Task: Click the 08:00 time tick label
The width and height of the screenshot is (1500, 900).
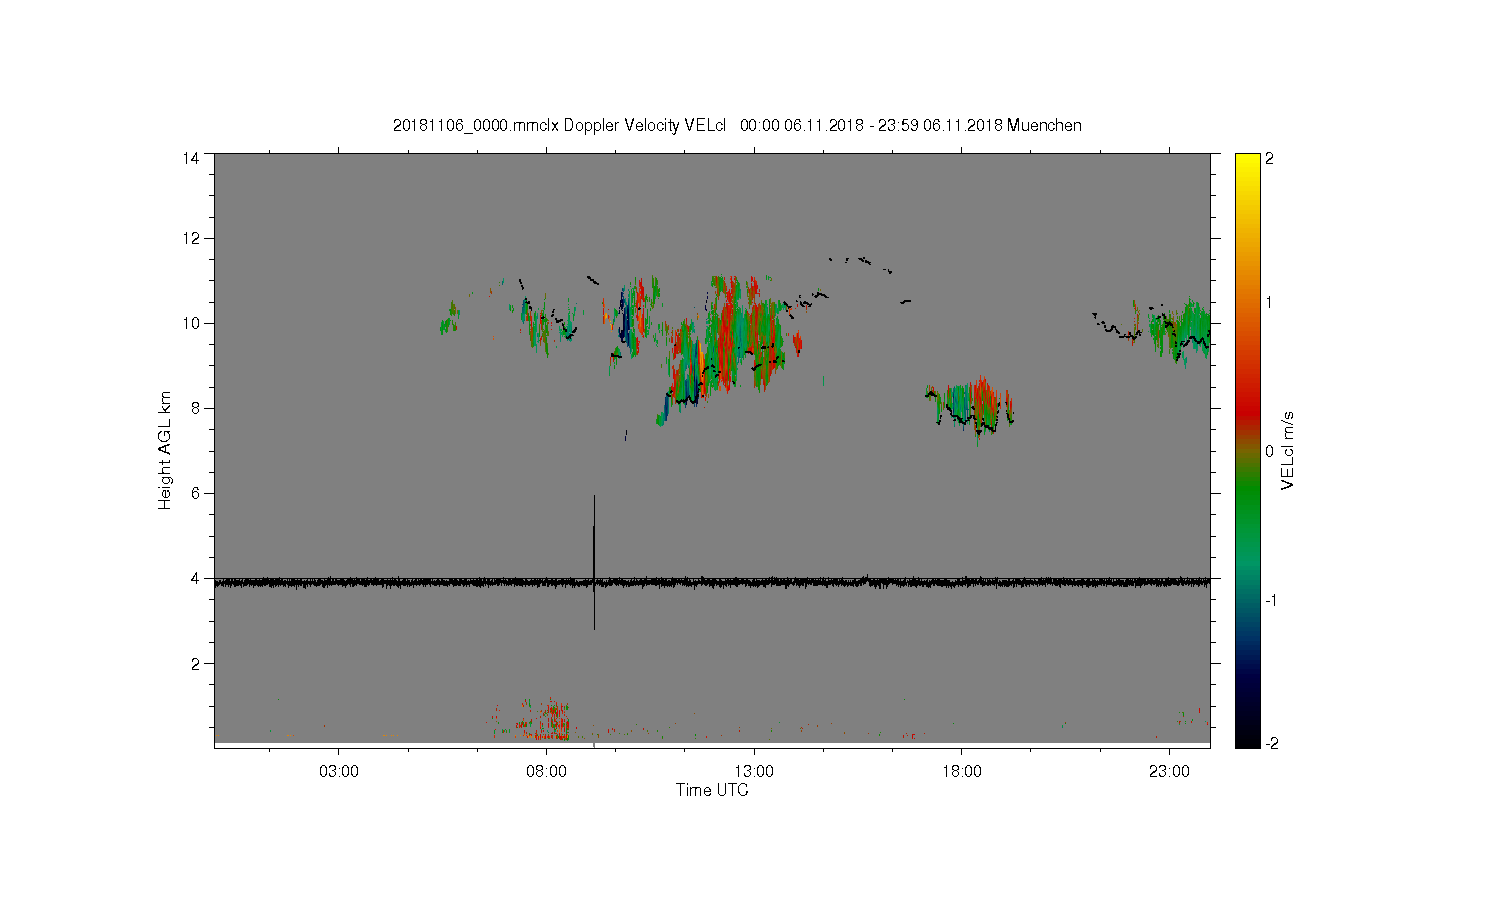Action: click(x=546, y=771)
